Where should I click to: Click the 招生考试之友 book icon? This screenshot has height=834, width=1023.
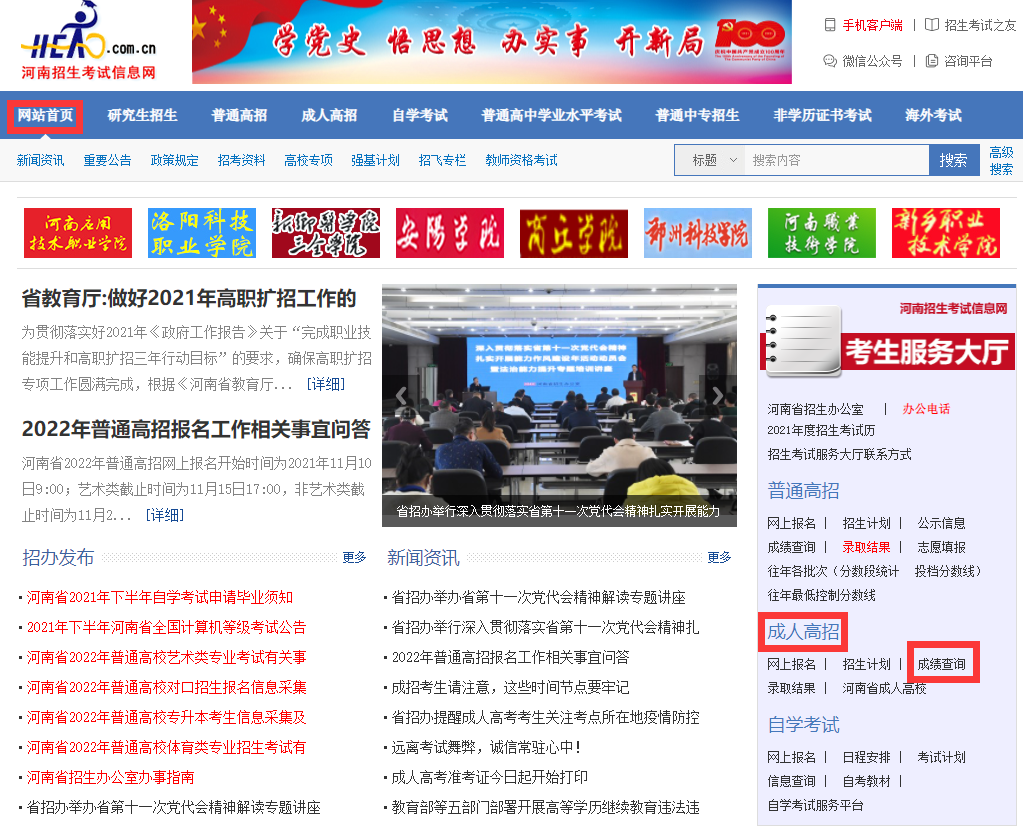[x=931, y=25]
